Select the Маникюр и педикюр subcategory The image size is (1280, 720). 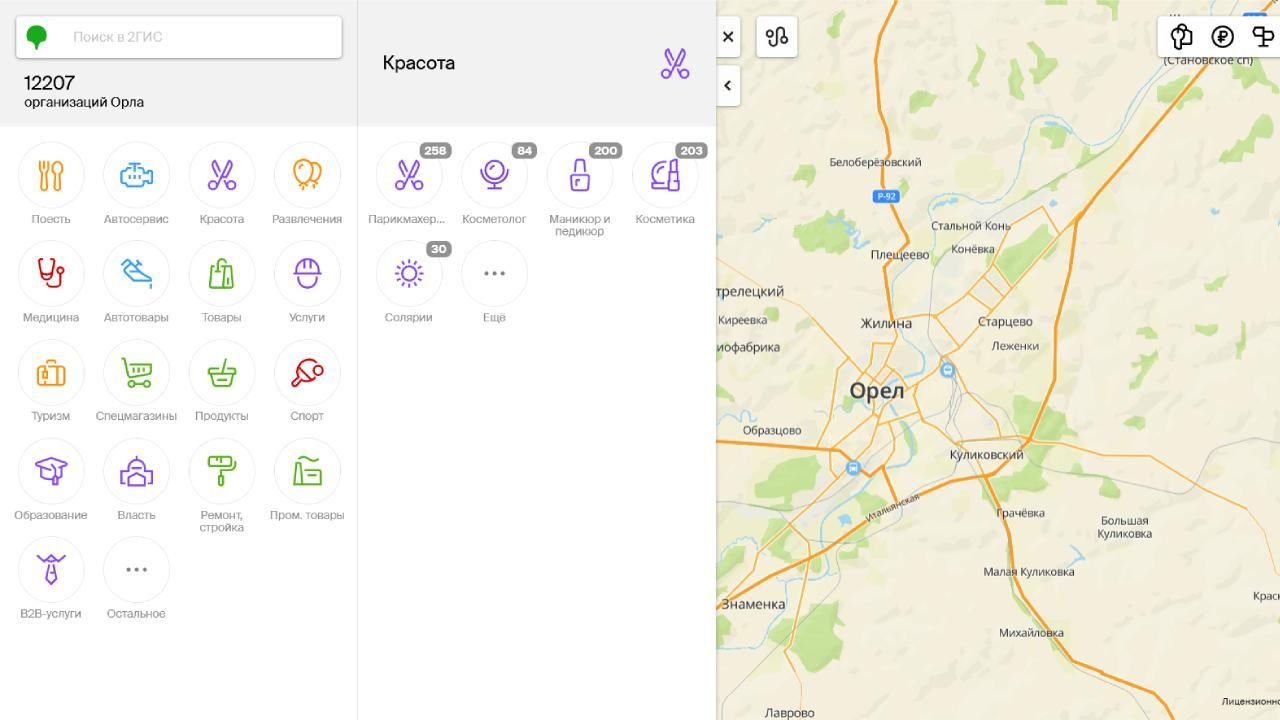pyautogui.click(x=580, y=175)
